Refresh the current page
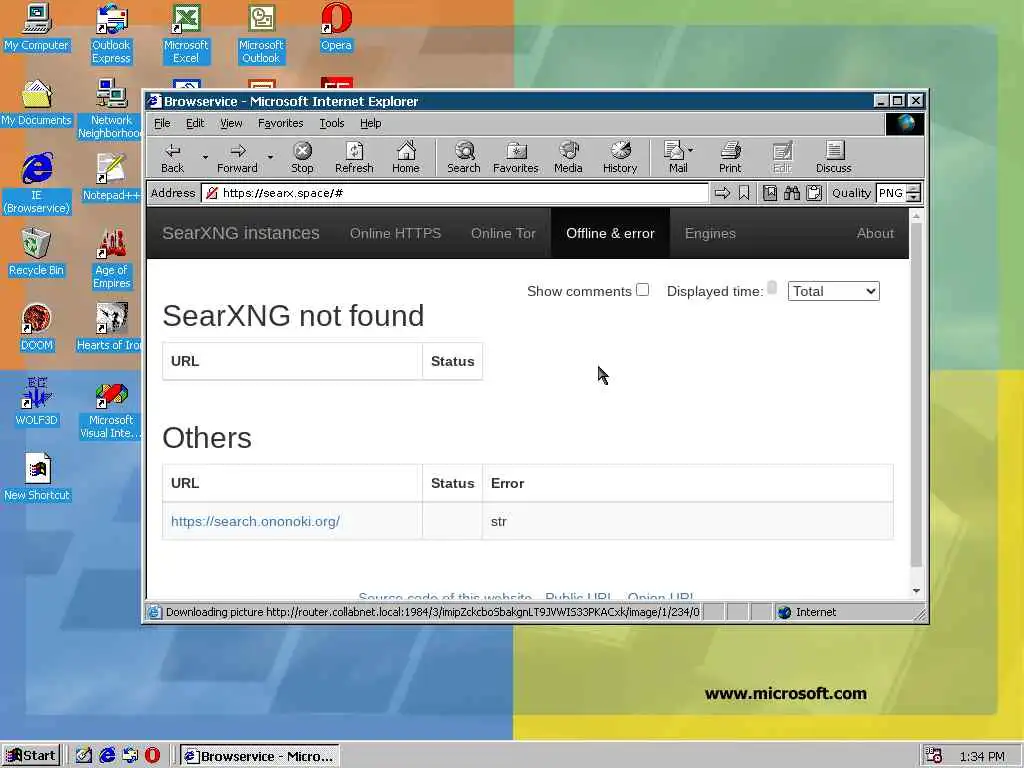1024x768 pixels. point(354,158)
